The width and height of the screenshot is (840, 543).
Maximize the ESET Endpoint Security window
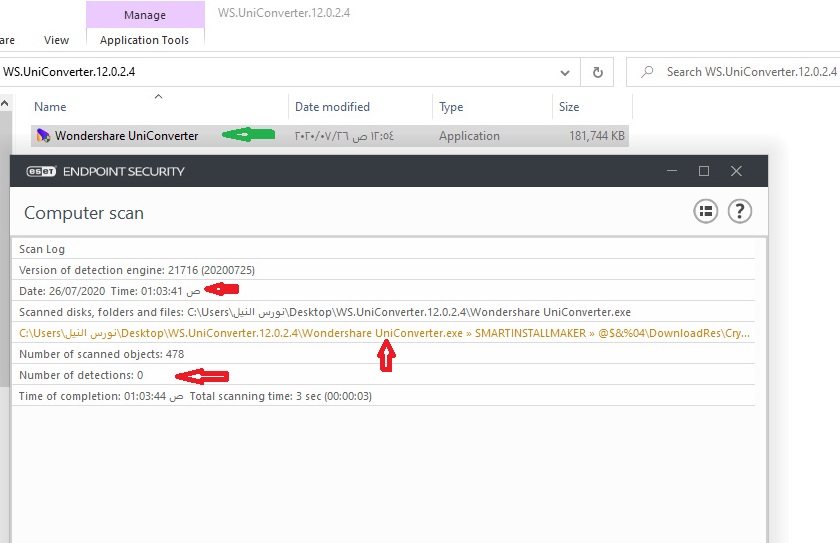coord(704,171)
